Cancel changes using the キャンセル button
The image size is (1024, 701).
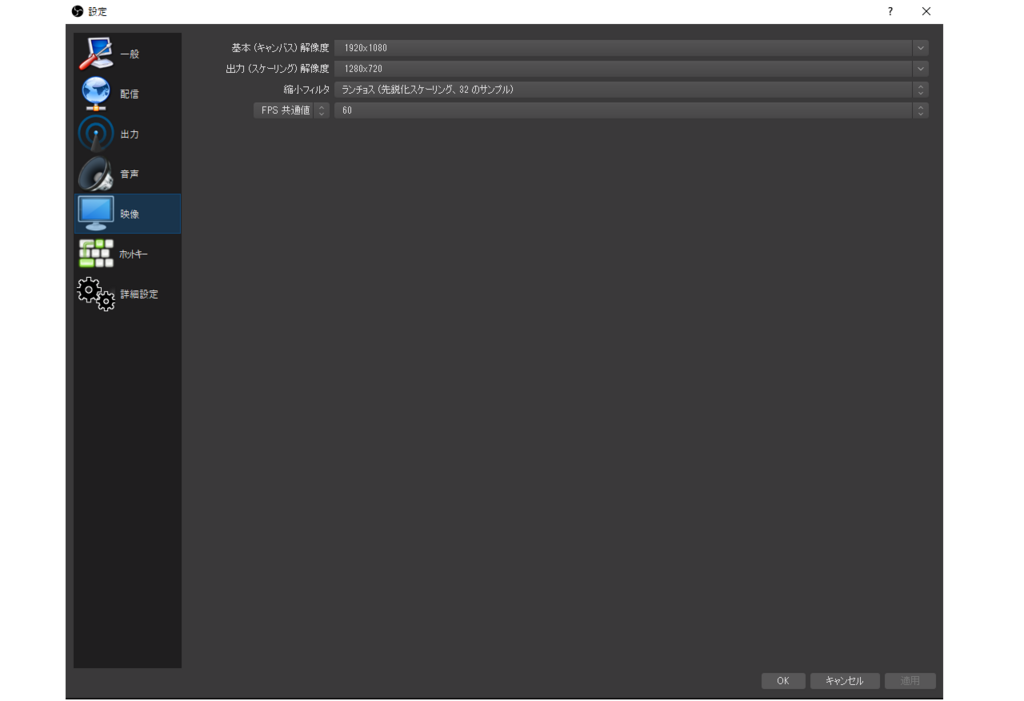pyautogui.click(x=845, y=680)
